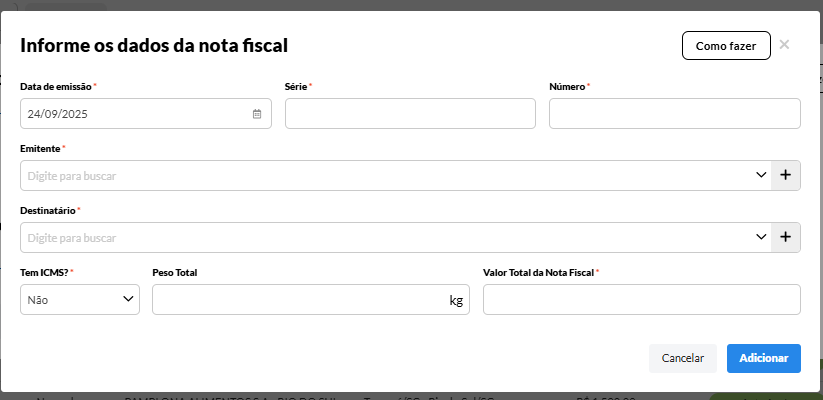Focus the Valor Total da Nota Fiscal field
This screenshot has width=823, height=400.
coord(641,300)
